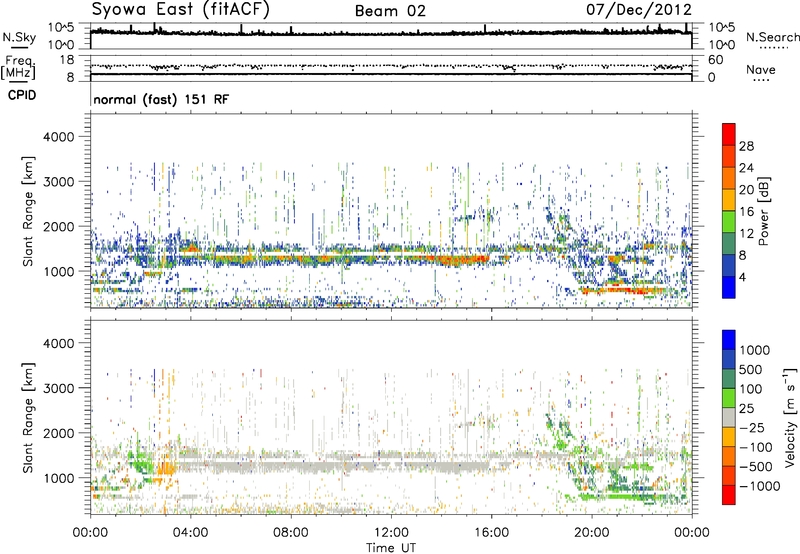Click '4000' tick on power panel axis
Image resolution: width=800 pixels, height=554 pixels.
coord(58,137)
